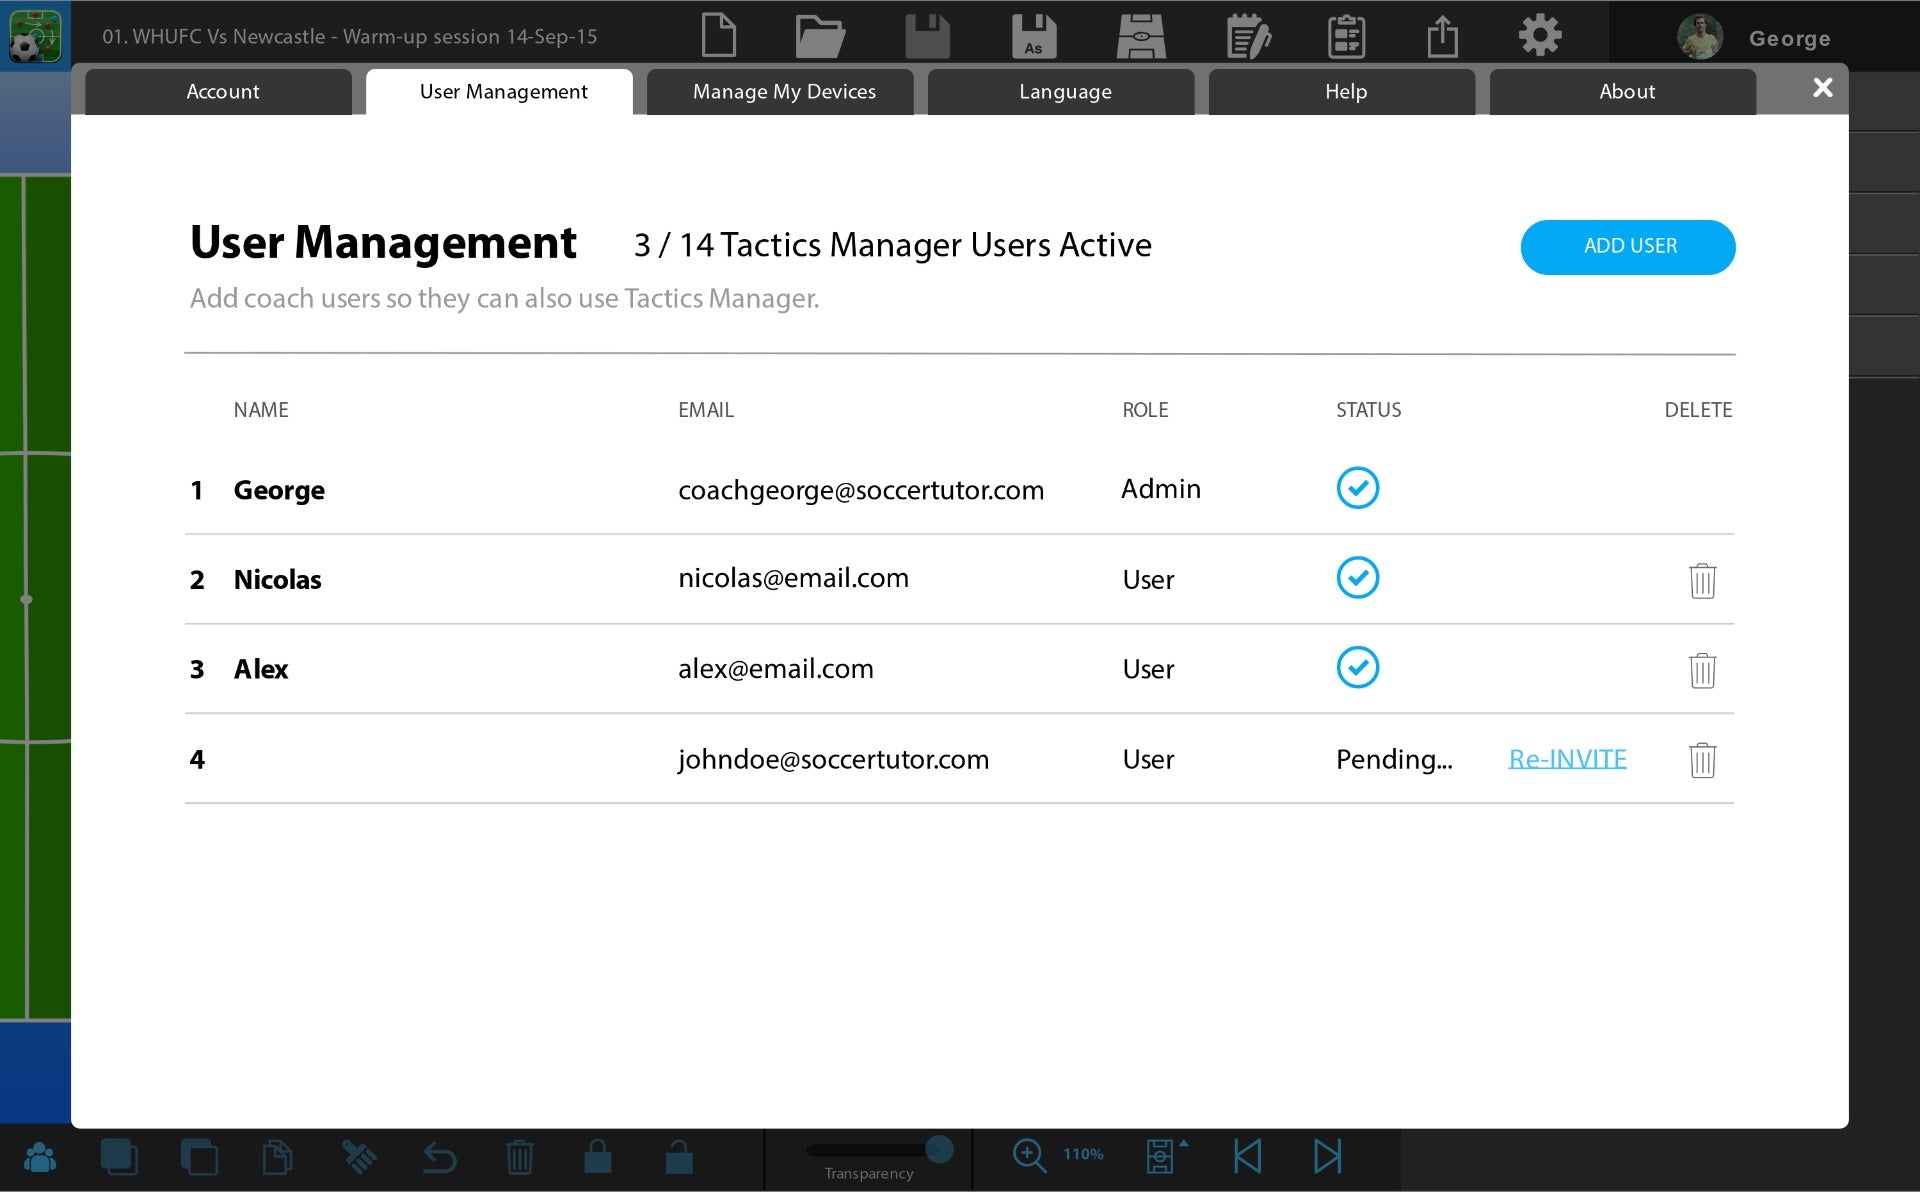Close the settings dialog with X
1920x1192 pixels.
pos(1822,88)
